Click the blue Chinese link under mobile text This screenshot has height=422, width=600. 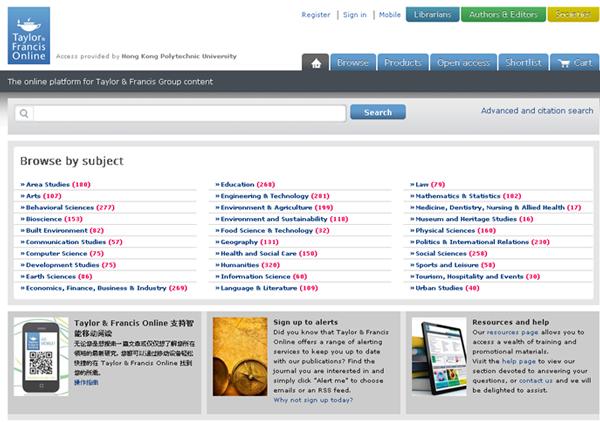(x=86, y=383)
